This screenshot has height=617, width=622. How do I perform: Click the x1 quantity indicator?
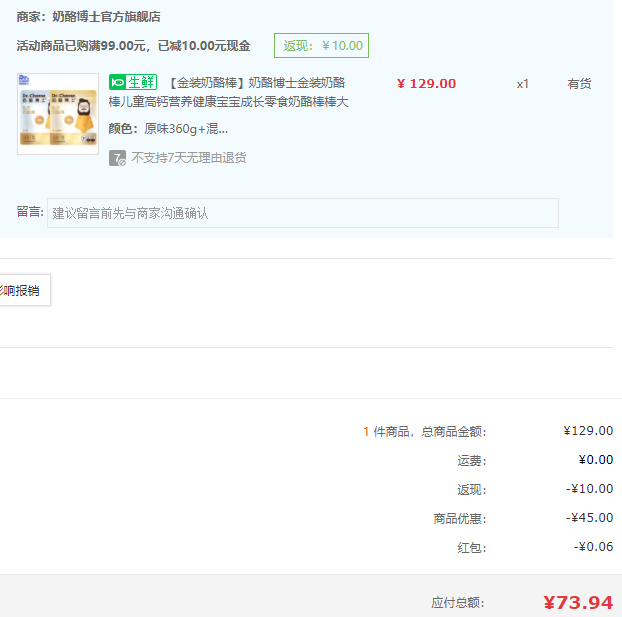pos(522,84)
